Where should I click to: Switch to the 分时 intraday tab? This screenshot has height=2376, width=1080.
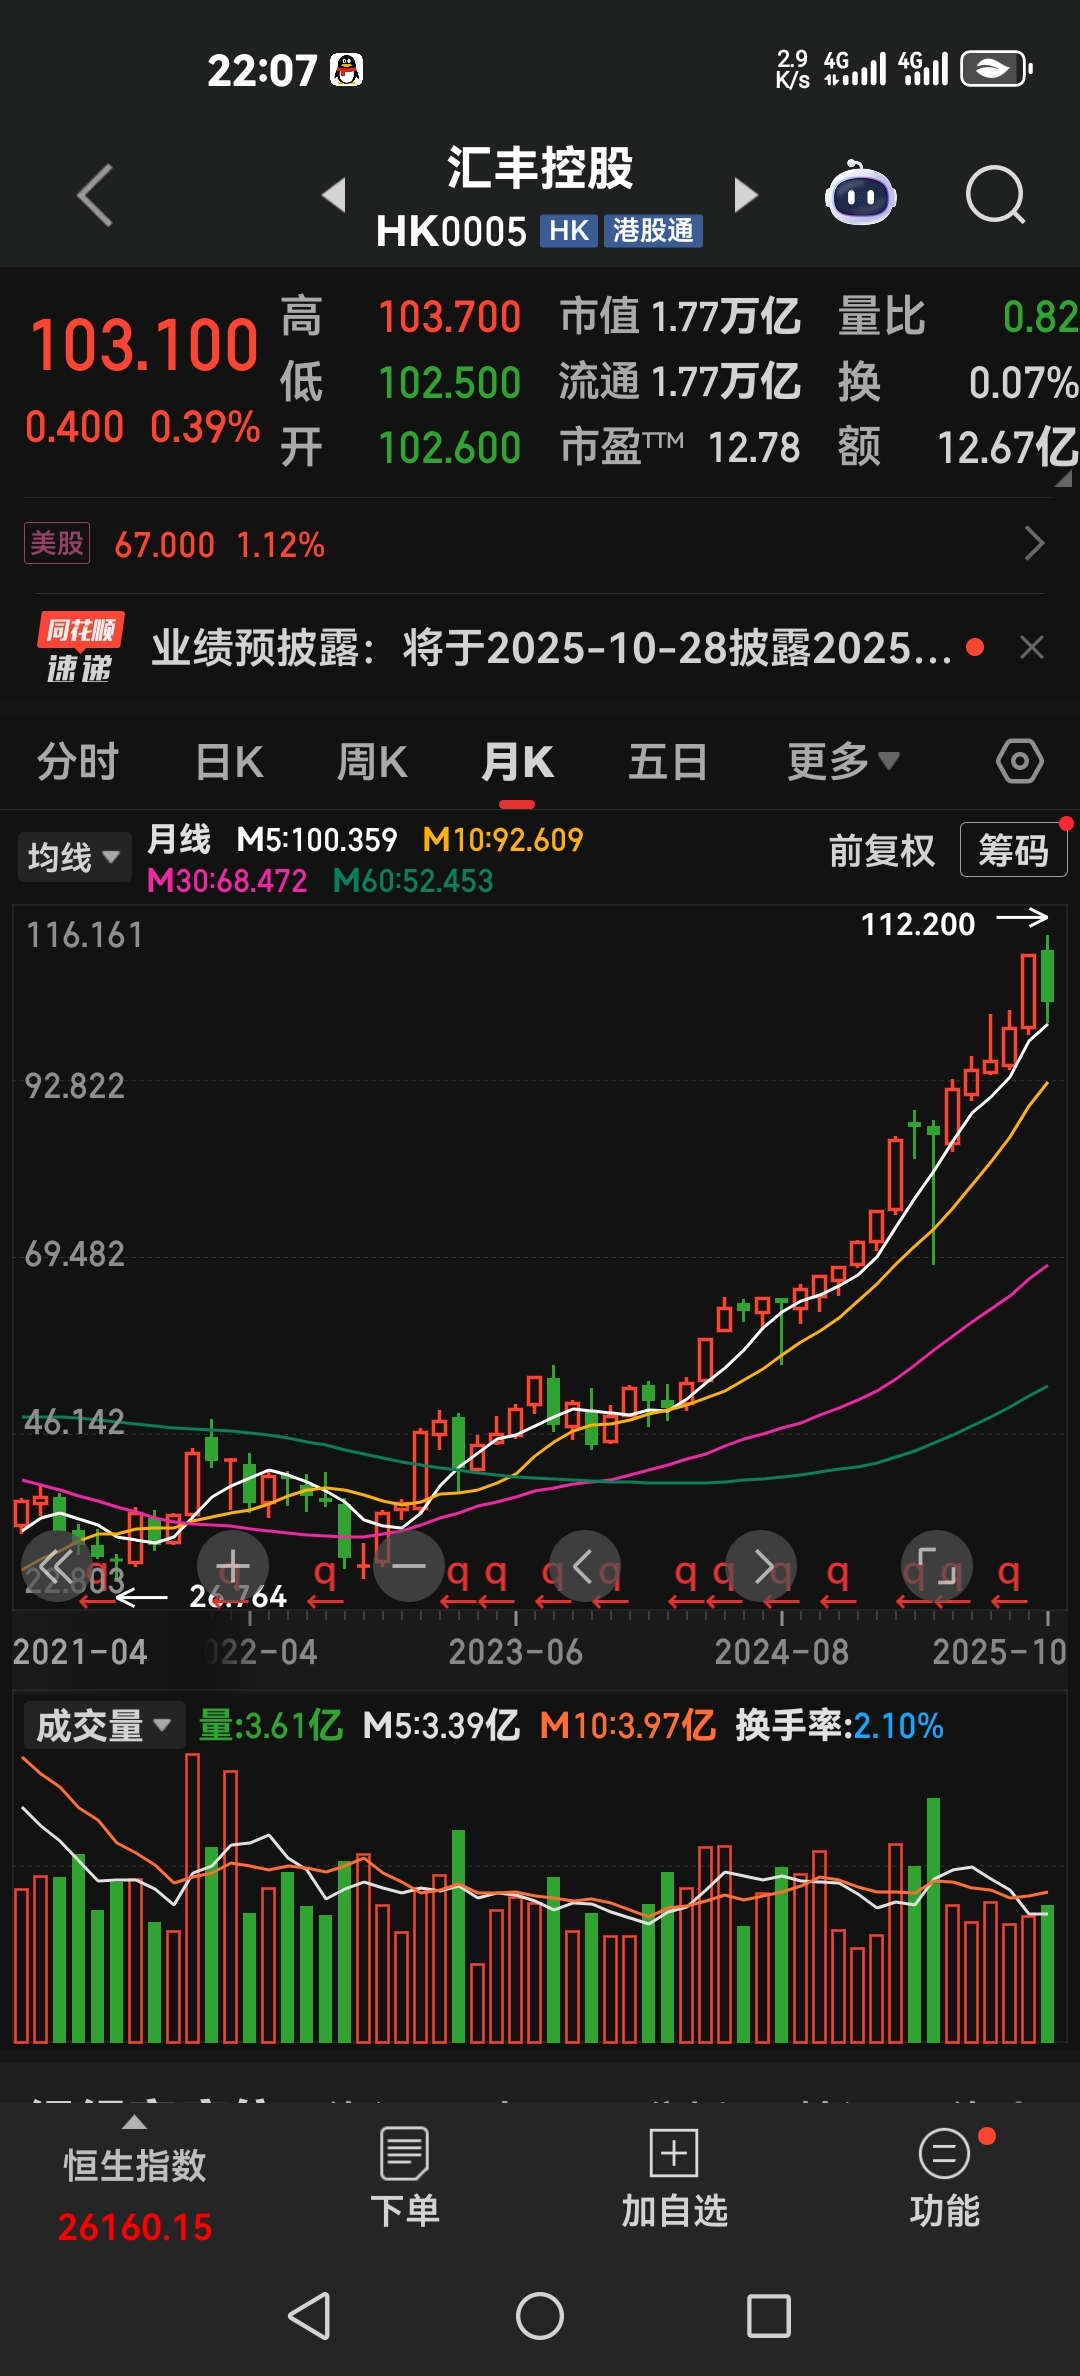(x=78, y=762)
